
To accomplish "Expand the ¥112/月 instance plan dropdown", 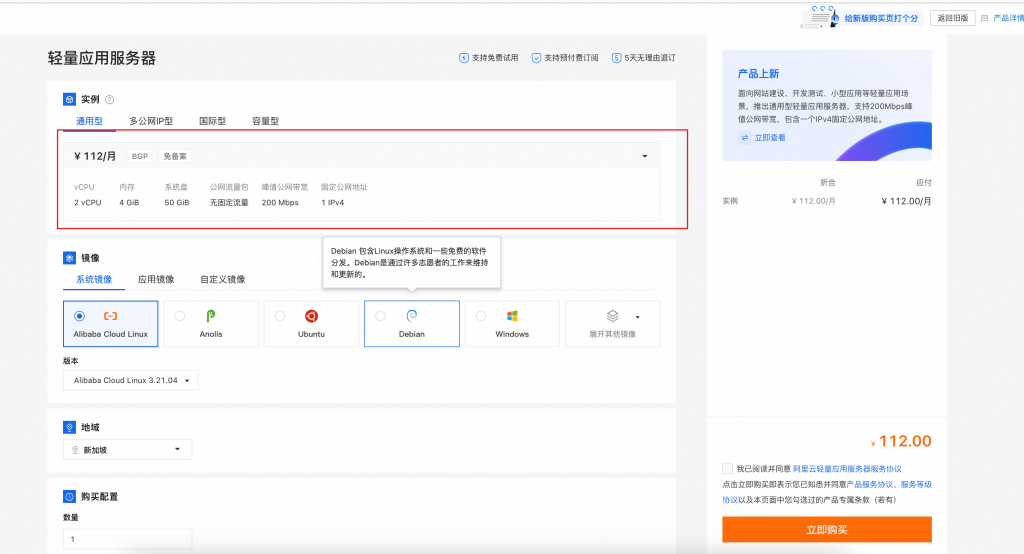I will point(644,156).
